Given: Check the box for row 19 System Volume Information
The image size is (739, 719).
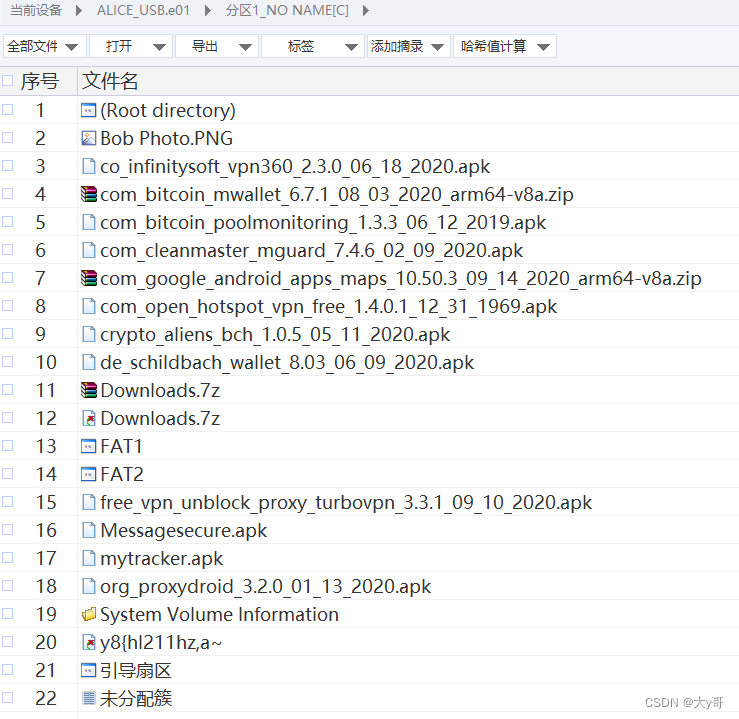Looking at the screenshot, I should [8, 613].
